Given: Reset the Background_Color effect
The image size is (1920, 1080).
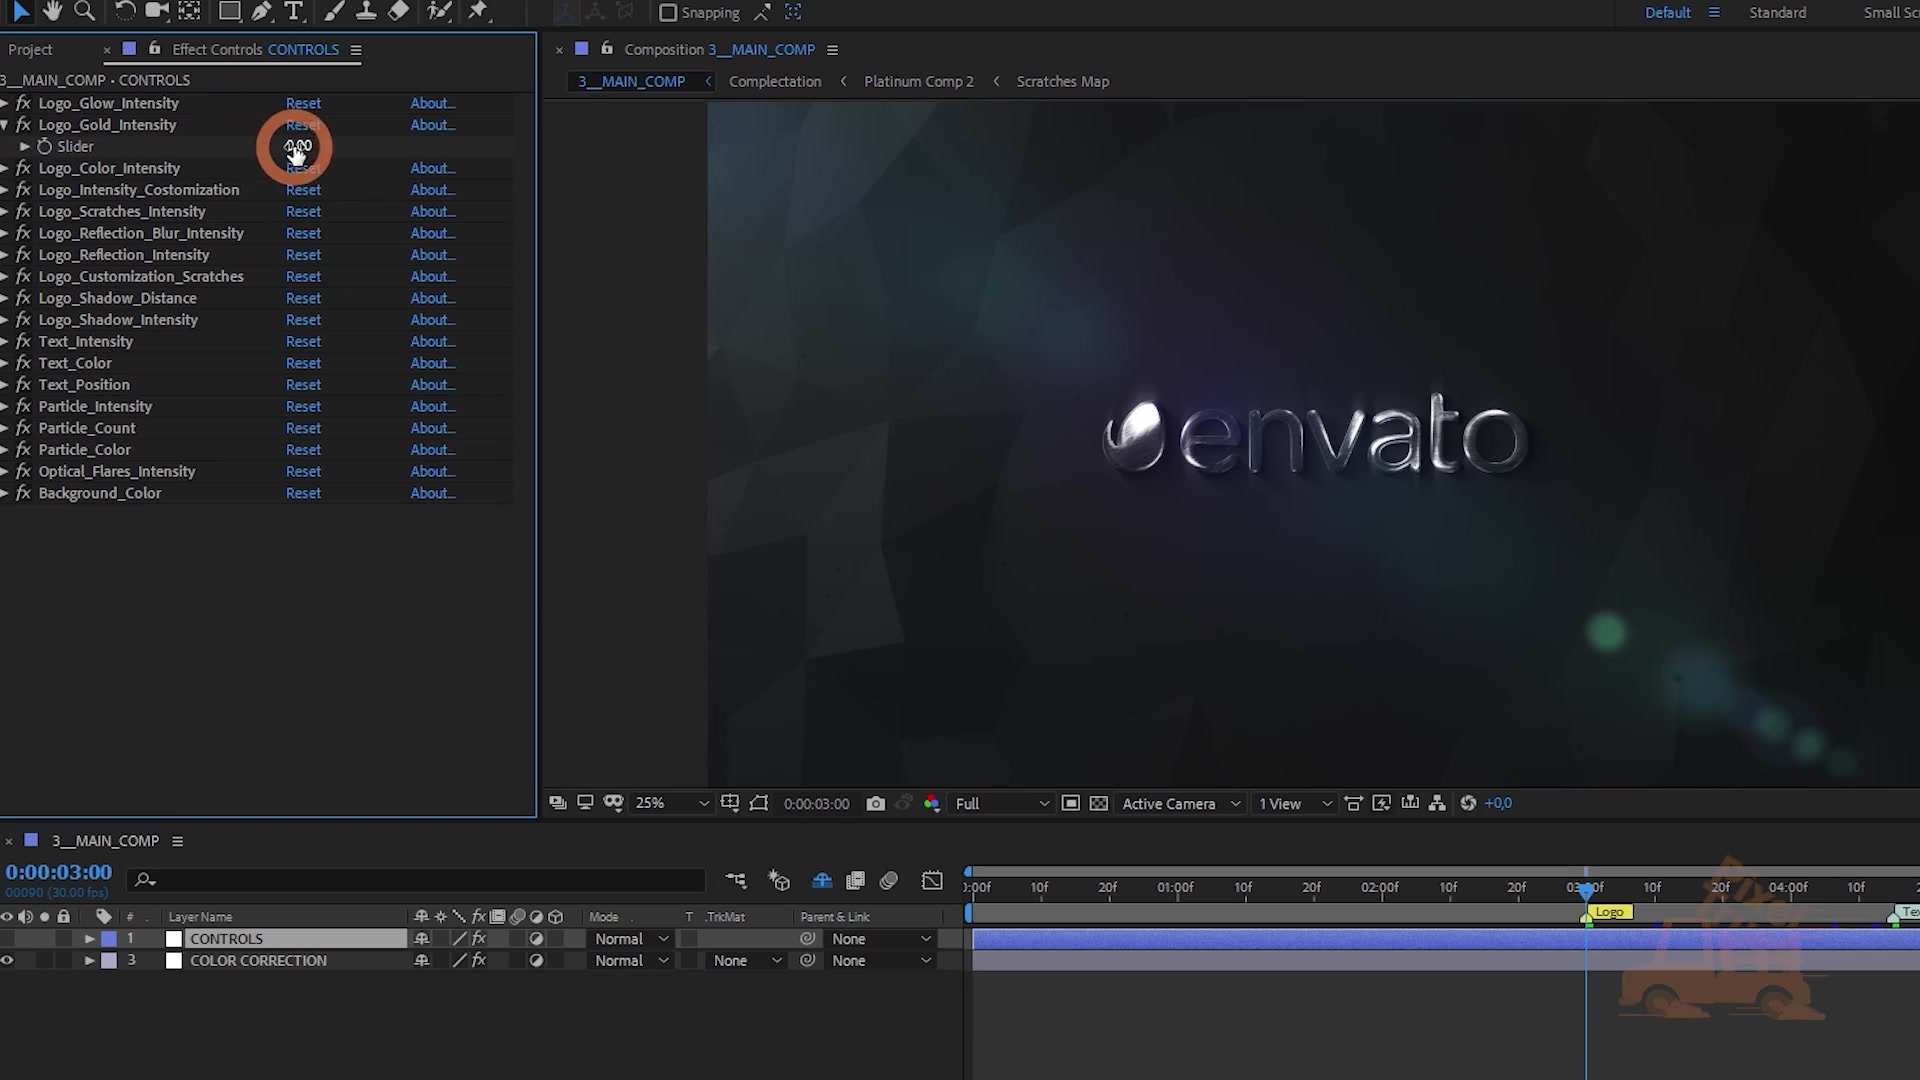Looking at the screenshot, I should [303, 493].
